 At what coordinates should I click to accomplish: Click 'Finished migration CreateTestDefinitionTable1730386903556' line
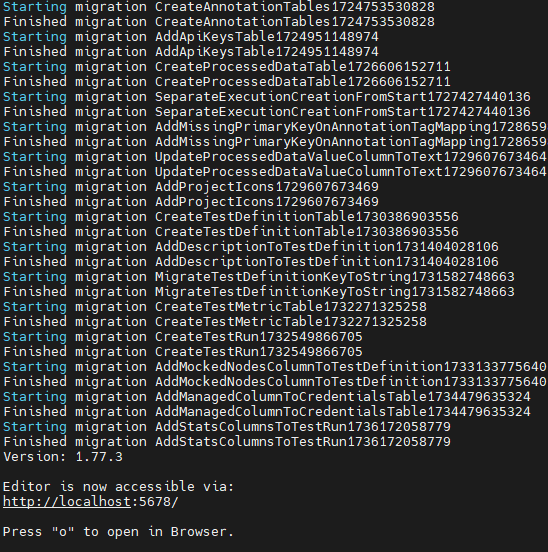tap(231, 232)
